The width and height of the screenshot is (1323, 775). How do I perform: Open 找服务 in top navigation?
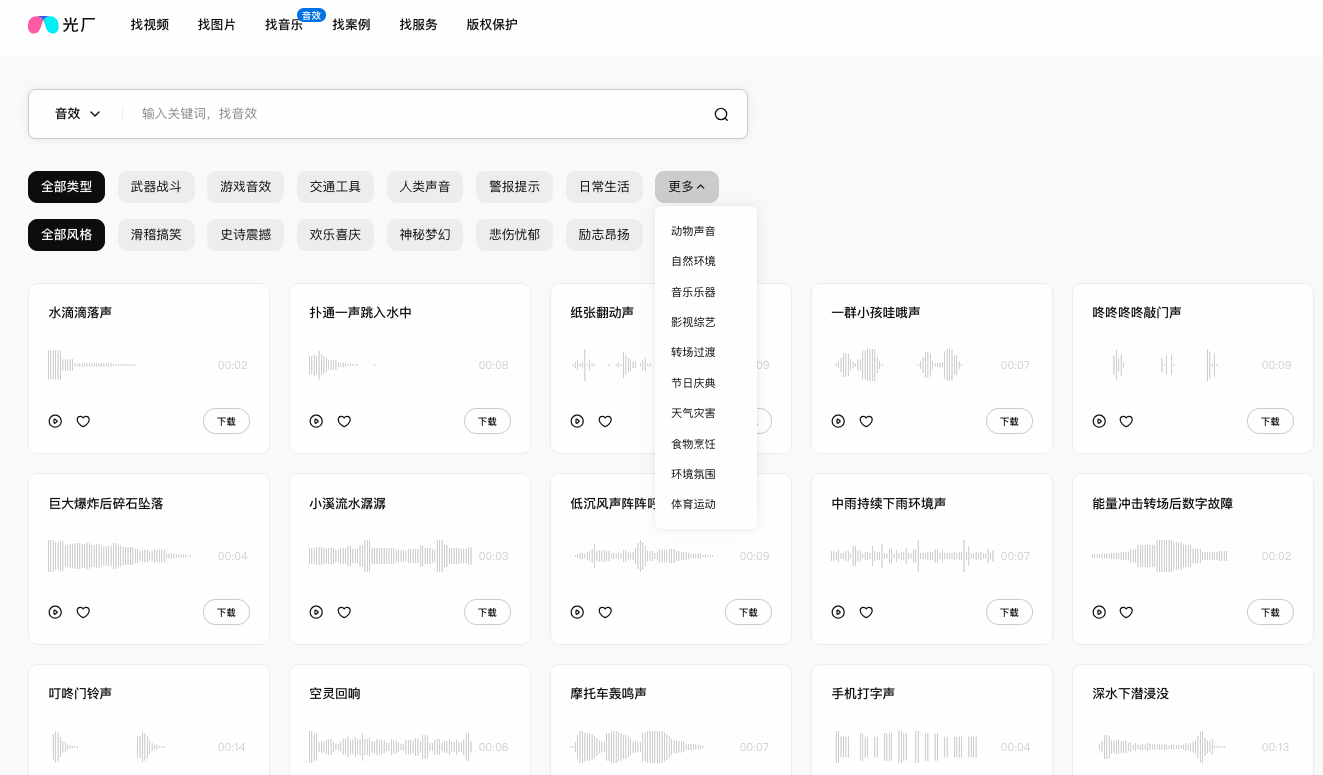[418, 25]
